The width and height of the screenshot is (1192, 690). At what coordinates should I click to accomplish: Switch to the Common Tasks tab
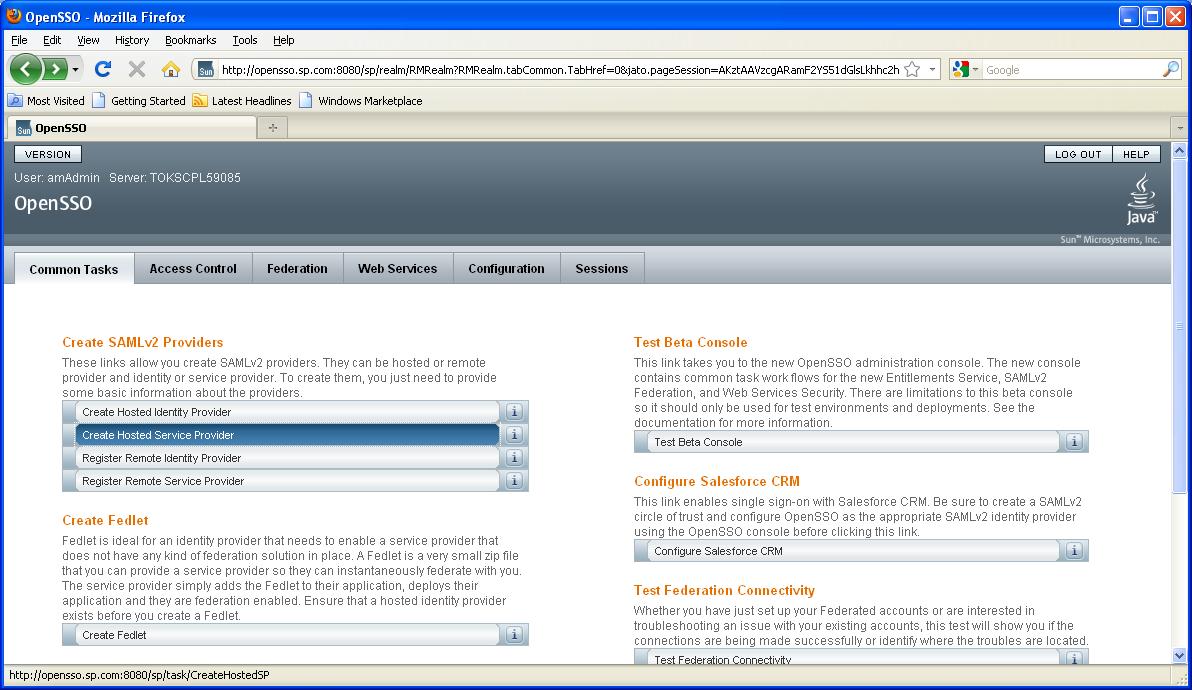coord(74,269)
